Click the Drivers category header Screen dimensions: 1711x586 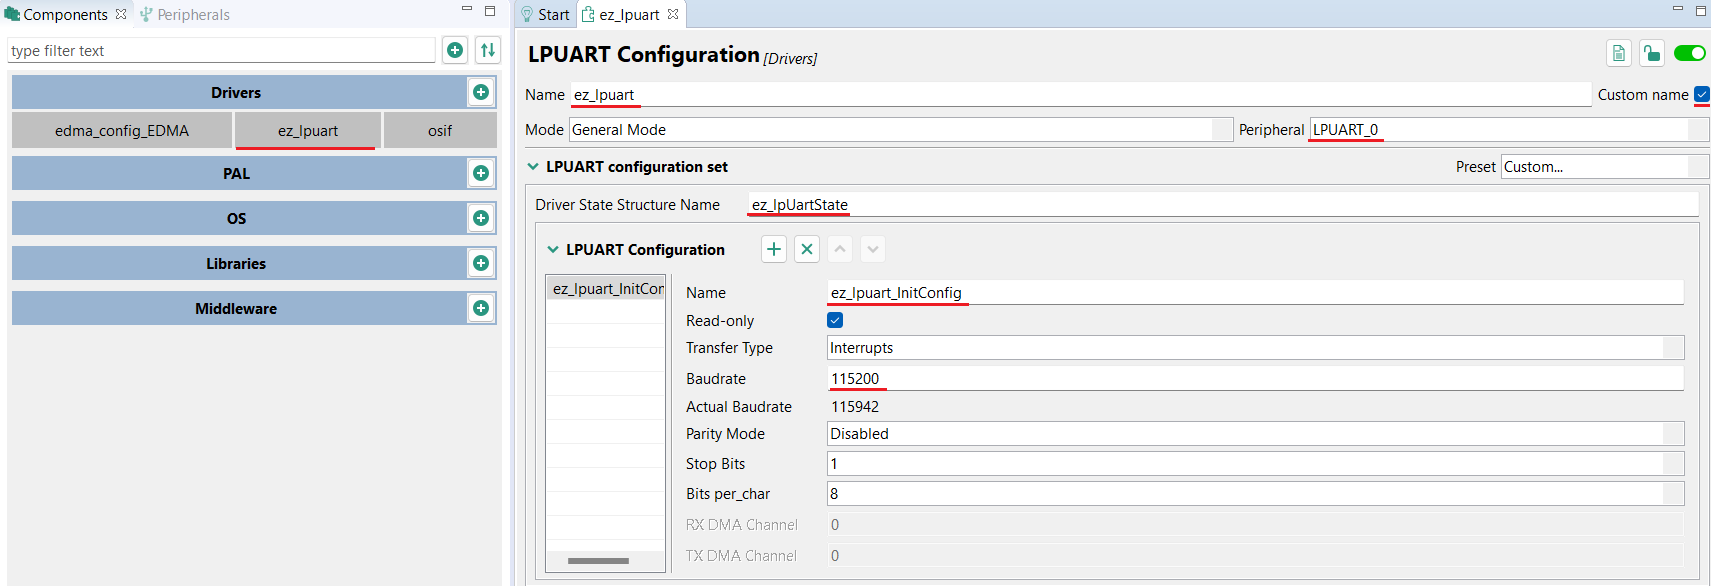click(236, 92)
